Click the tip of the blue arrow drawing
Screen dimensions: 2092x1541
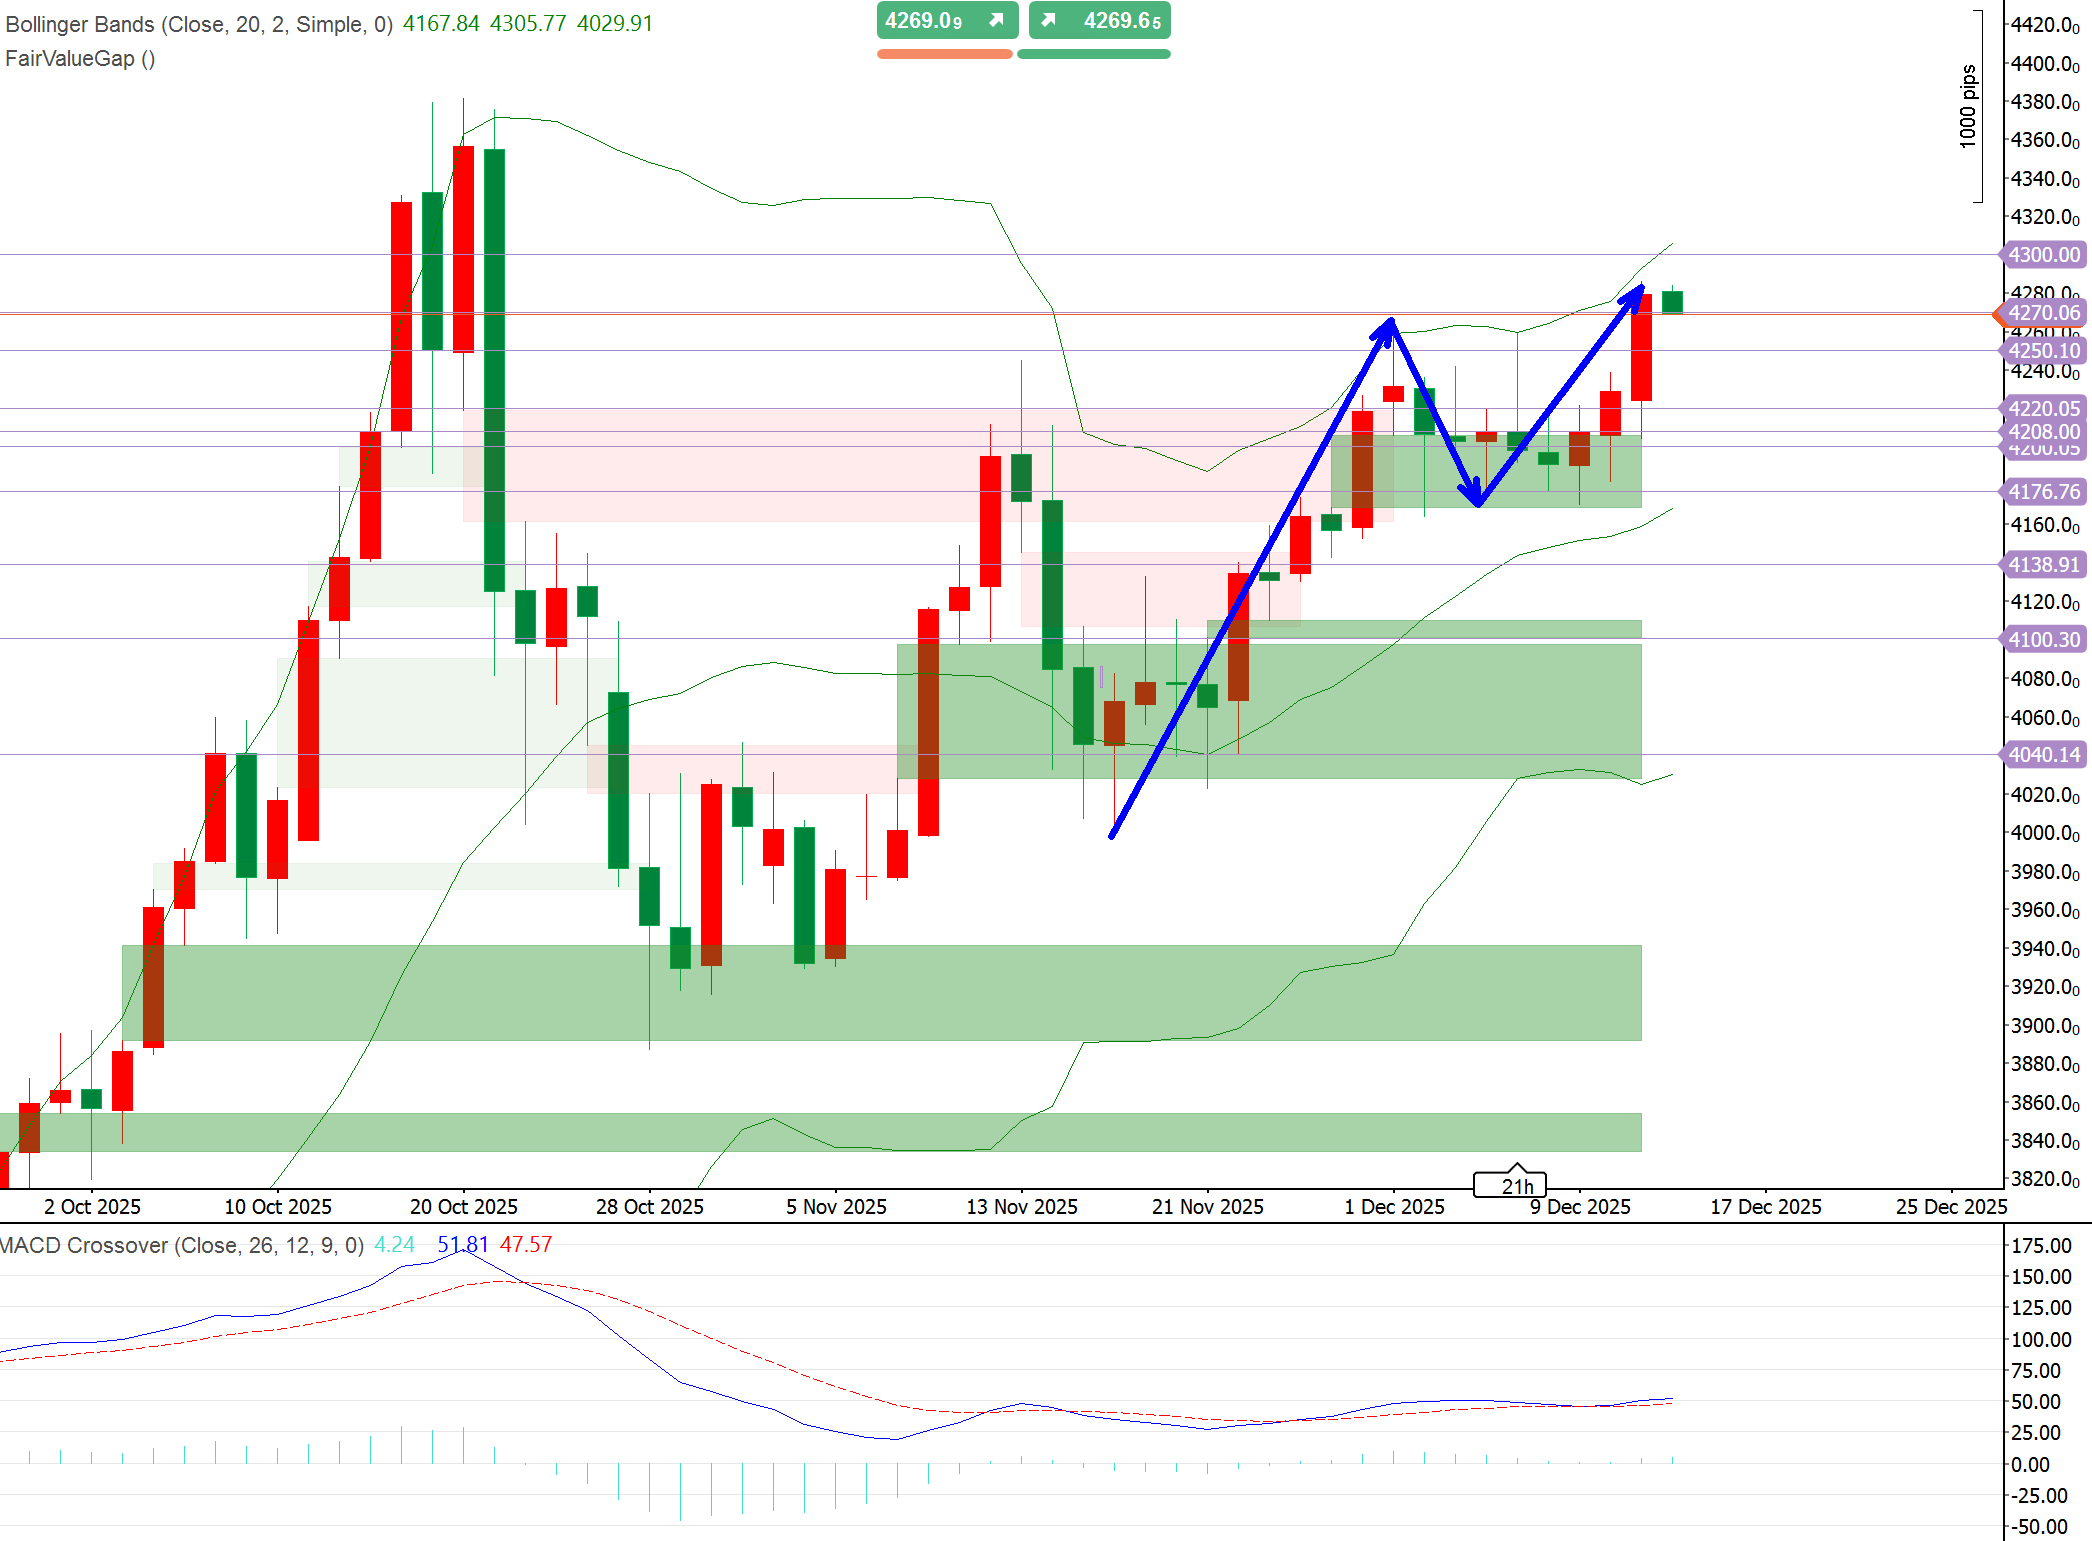(1642, 288)
